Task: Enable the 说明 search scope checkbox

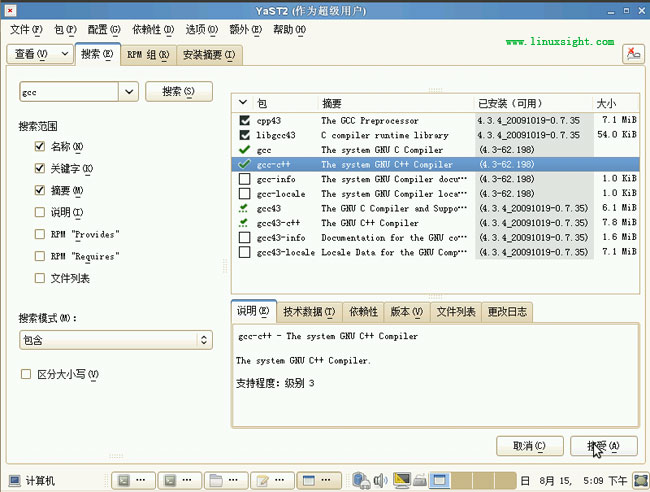Action: [x=40, y=212]
